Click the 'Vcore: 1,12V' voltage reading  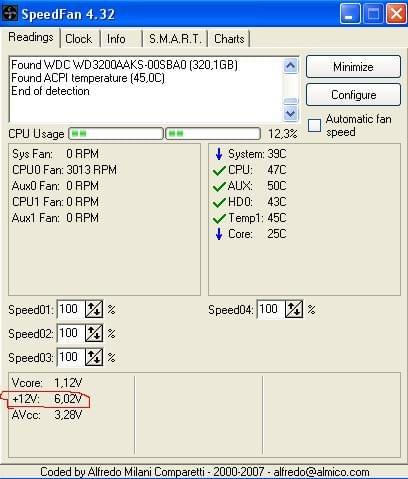(47, 383)
